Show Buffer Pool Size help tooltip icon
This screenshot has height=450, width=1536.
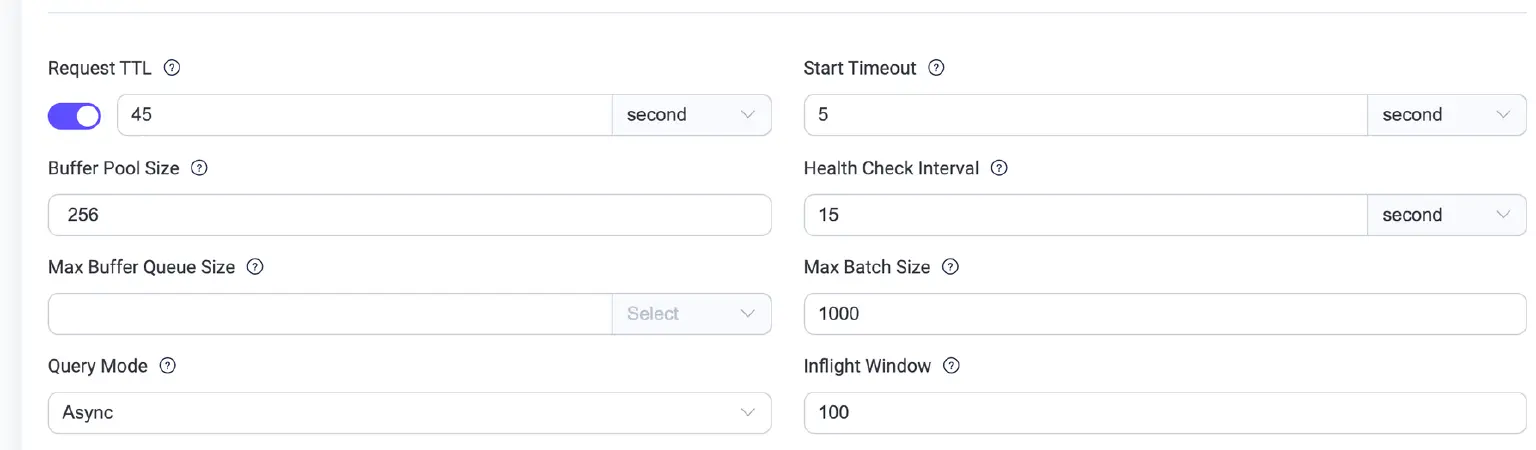[x=199, y=168]
